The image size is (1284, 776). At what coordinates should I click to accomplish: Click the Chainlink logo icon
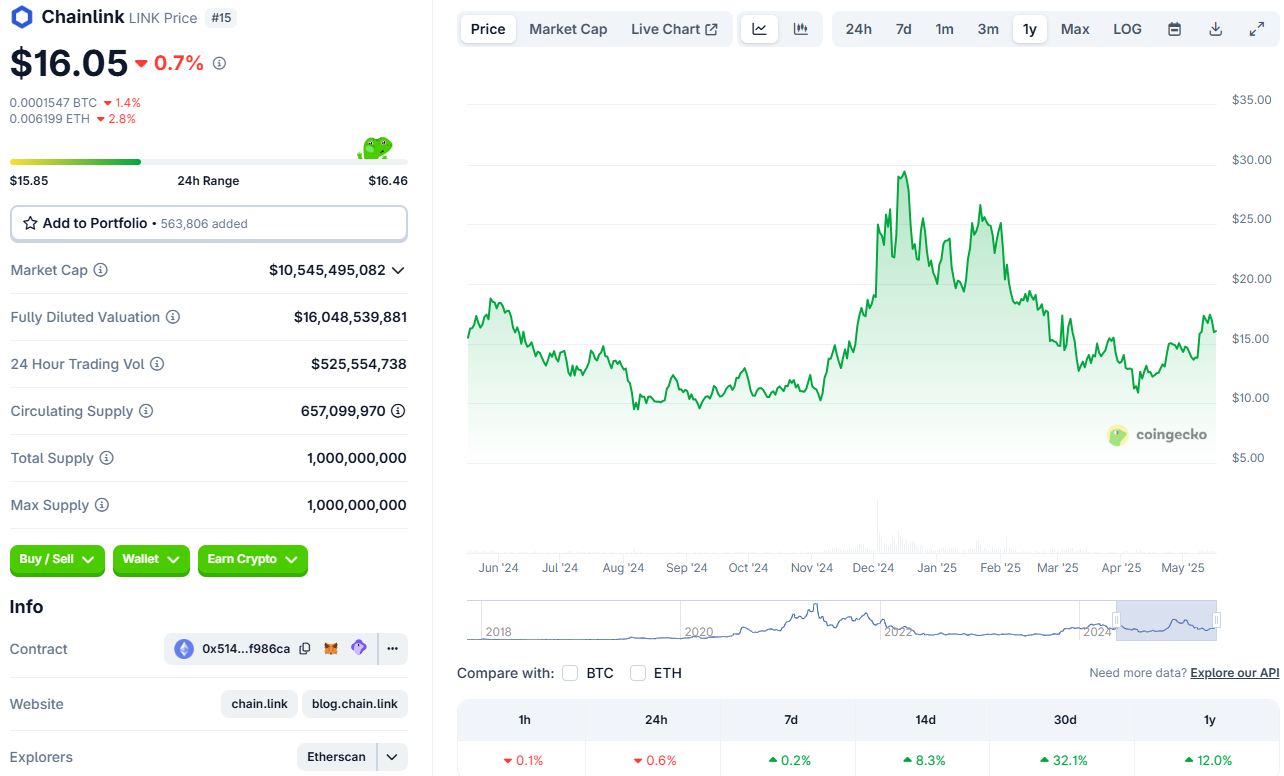[21, 17]
